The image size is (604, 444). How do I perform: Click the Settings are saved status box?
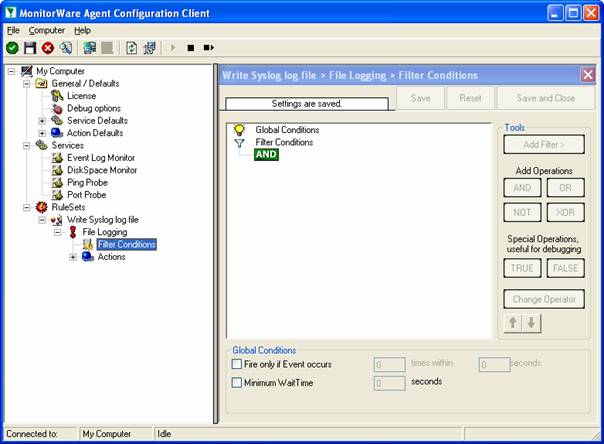pyautogui.click(x=307, y=104)
